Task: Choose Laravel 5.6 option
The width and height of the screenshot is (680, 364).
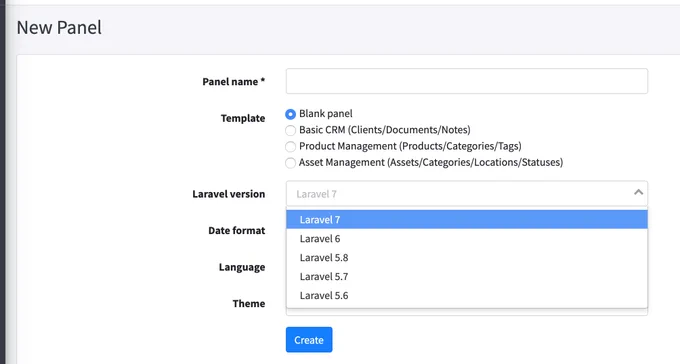Action: pos(467,295)
